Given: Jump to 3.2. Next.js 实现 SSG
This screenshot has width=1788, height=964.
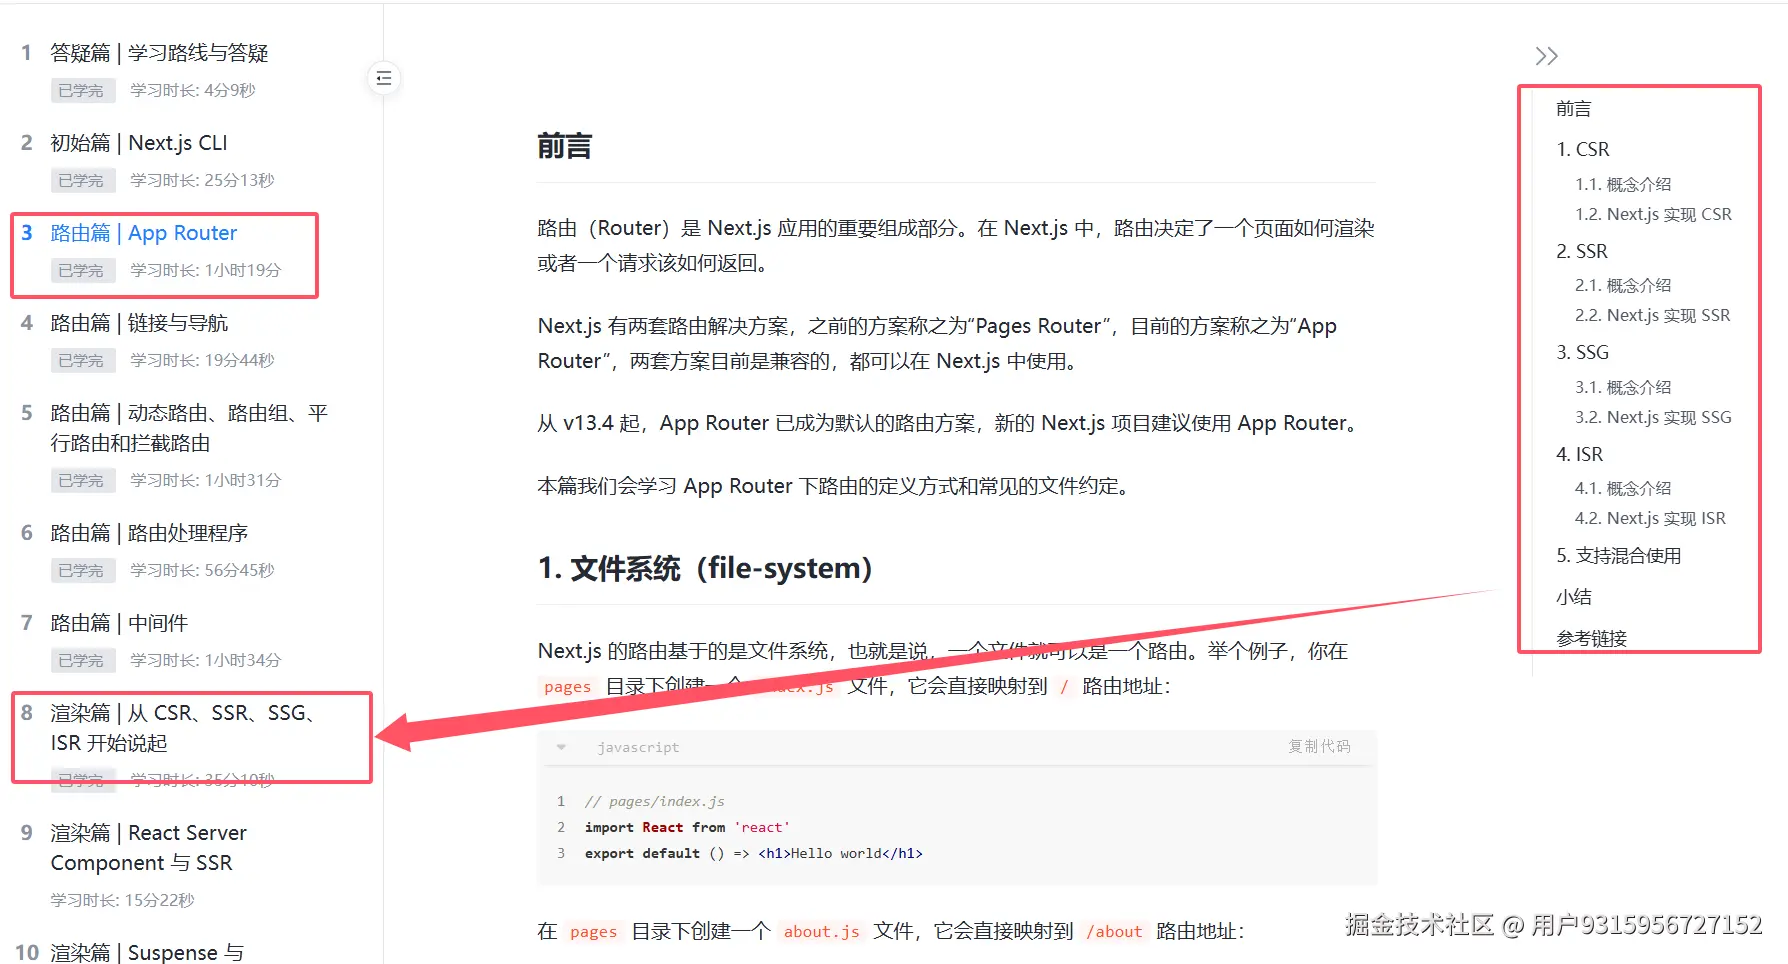Looking at the screenshot, I should 1652,417.
